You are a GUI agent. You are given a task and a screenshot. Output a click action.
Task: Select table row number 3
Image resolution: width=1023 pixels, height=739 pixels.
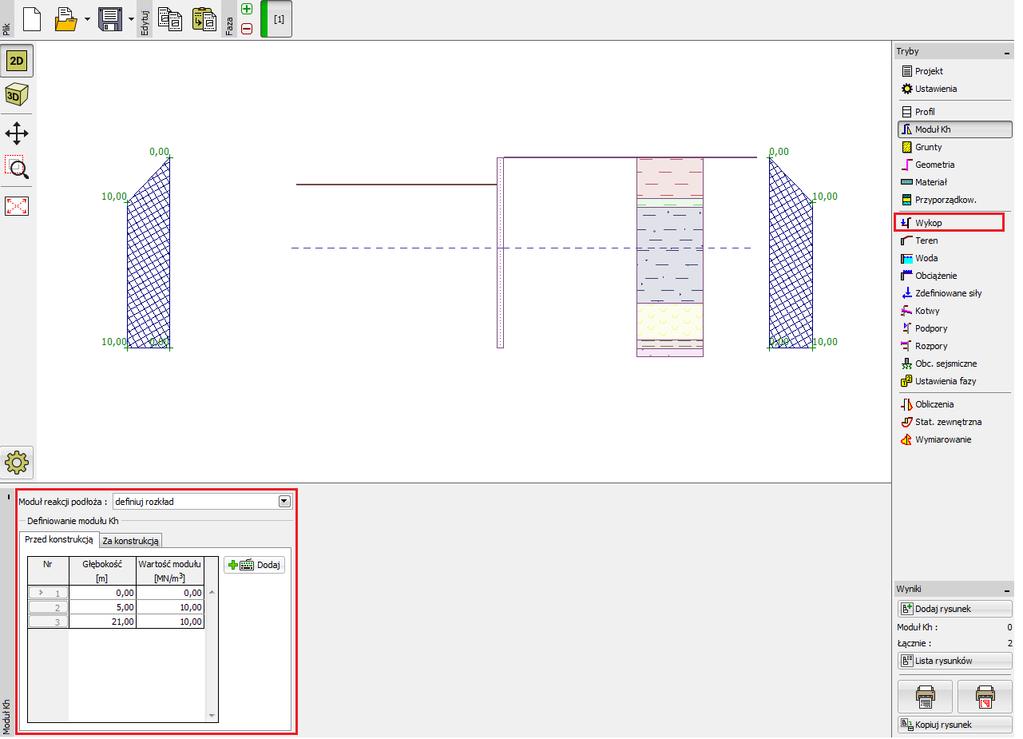pyautogui.click(x=48, y=622)
